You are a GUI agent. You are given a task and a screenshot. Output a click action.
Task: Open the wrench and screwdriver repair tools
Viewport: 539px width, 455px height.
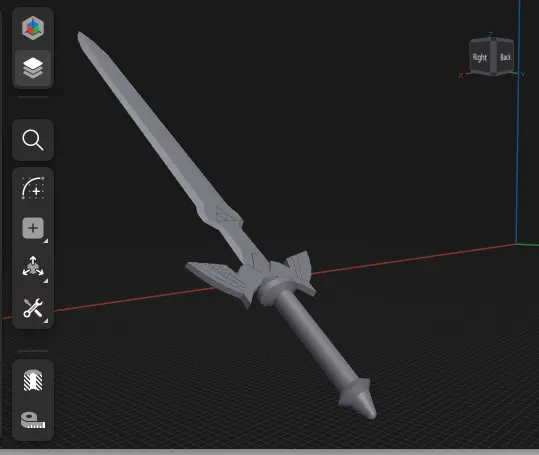(x=33, y=308)
